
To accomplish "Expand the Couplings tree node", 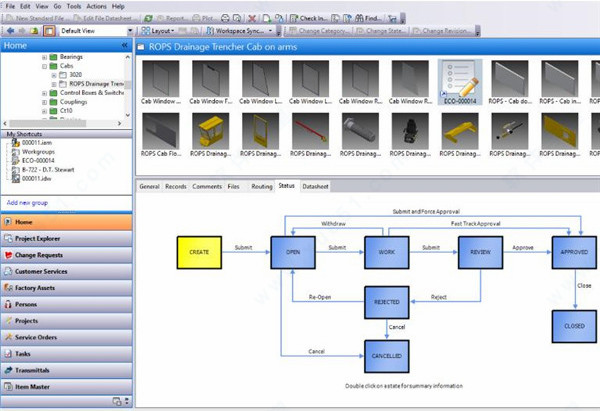I will pos(44,102).
